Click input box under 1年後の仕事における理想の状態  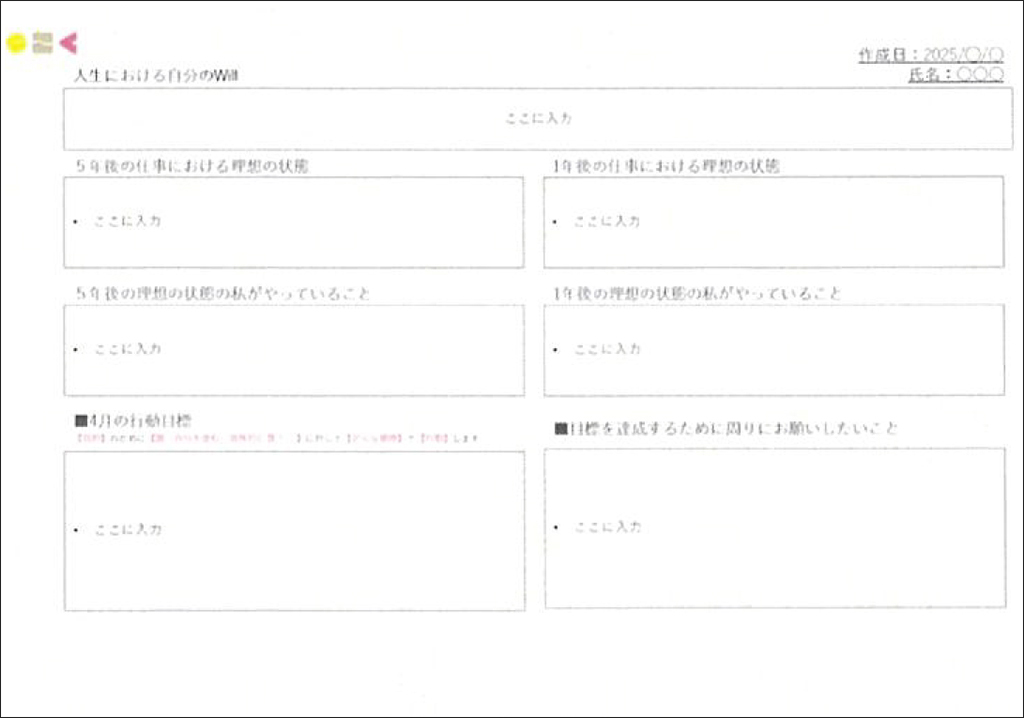[x=774, y=221]
